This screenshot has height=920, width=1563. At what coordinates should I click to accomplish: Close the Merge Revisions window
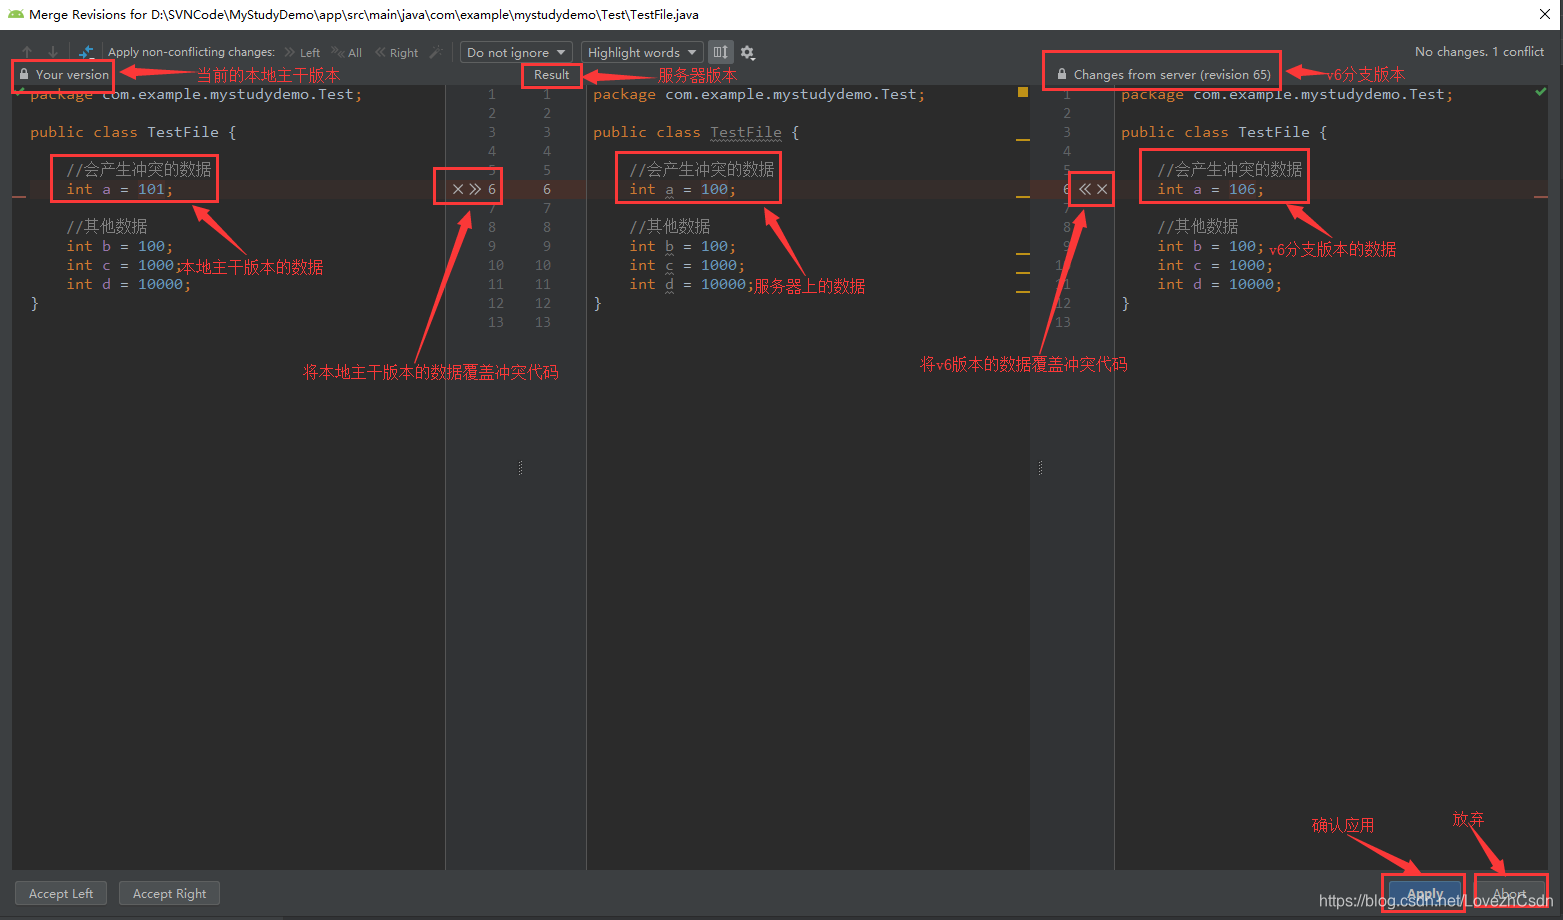1545,14
